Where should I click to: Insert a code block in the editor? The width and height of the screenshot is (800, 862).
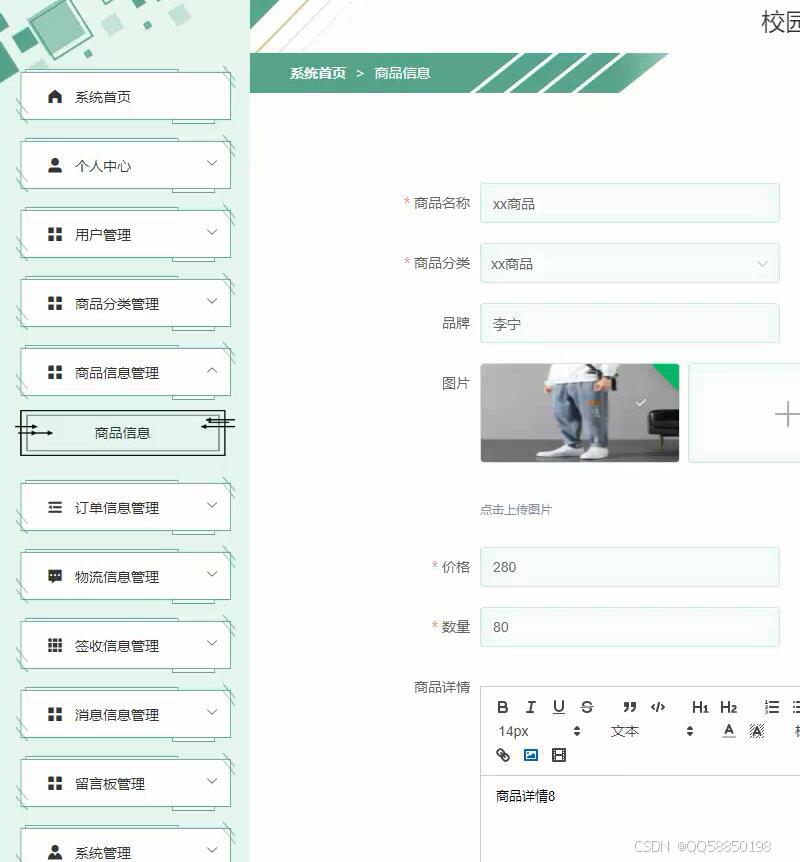pos(658,707)
